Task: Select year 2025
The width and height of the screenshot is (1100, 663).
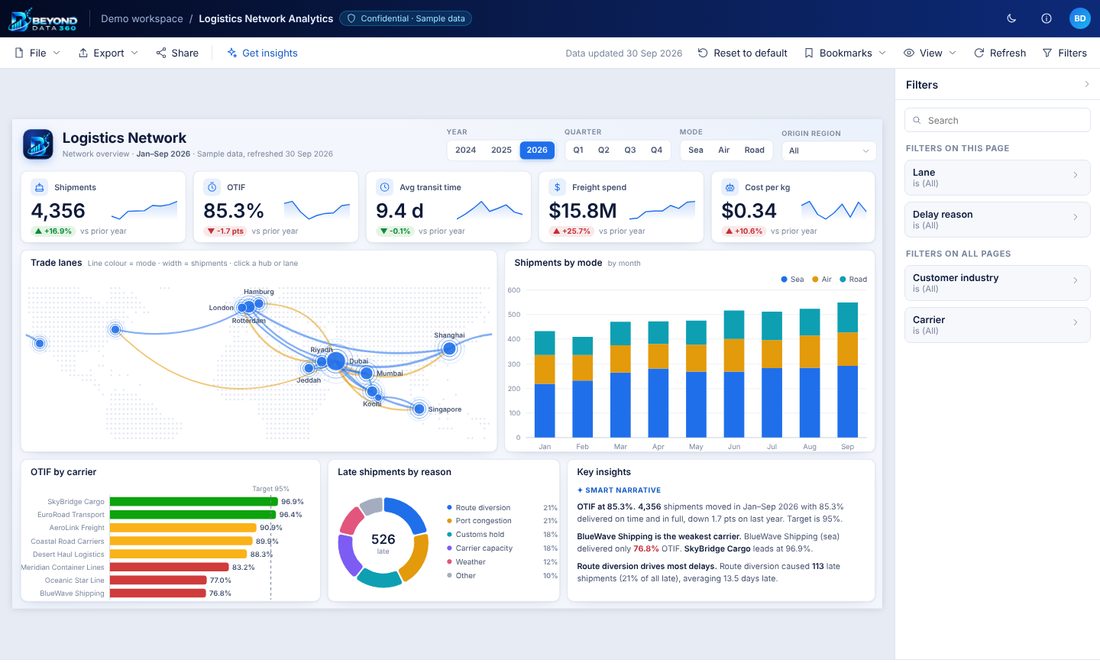Action: (x=501, y=150)
